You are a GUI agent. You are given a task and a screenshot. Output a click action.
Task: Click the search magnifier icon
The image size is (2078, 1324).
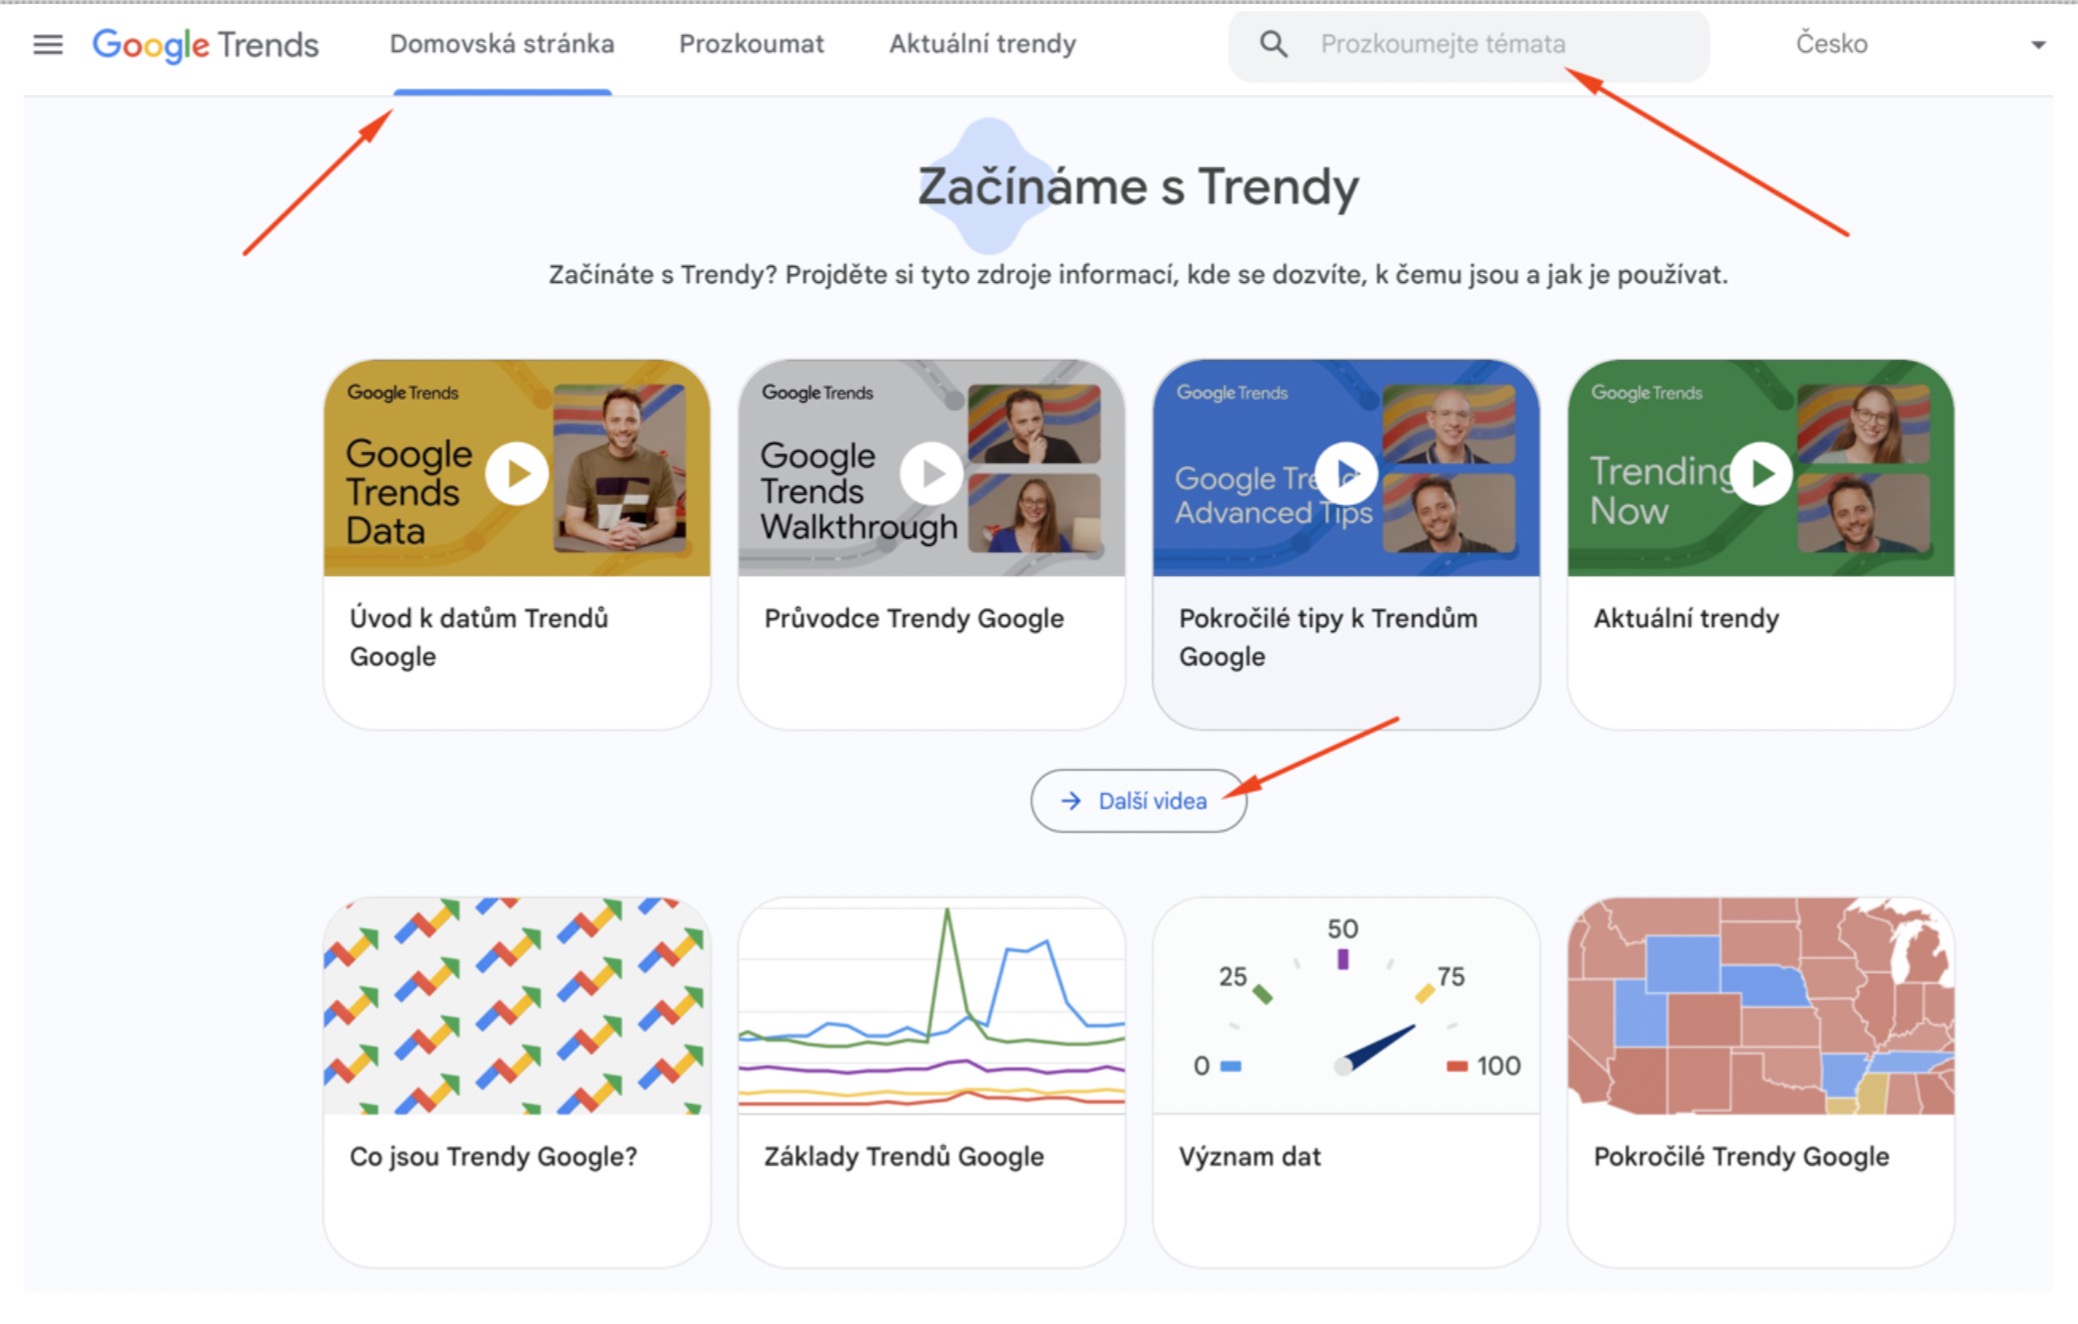1272,44
